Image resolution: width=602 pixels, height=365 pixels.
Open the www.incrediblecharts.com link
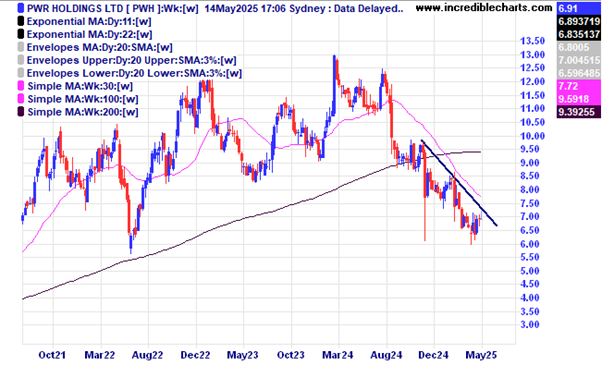click(x=484, y=8)
